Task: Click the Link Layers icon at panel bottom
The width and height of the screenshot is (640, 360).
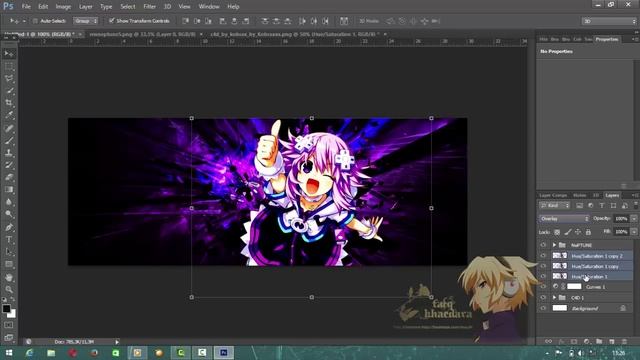Action: (x=549, y=341)
